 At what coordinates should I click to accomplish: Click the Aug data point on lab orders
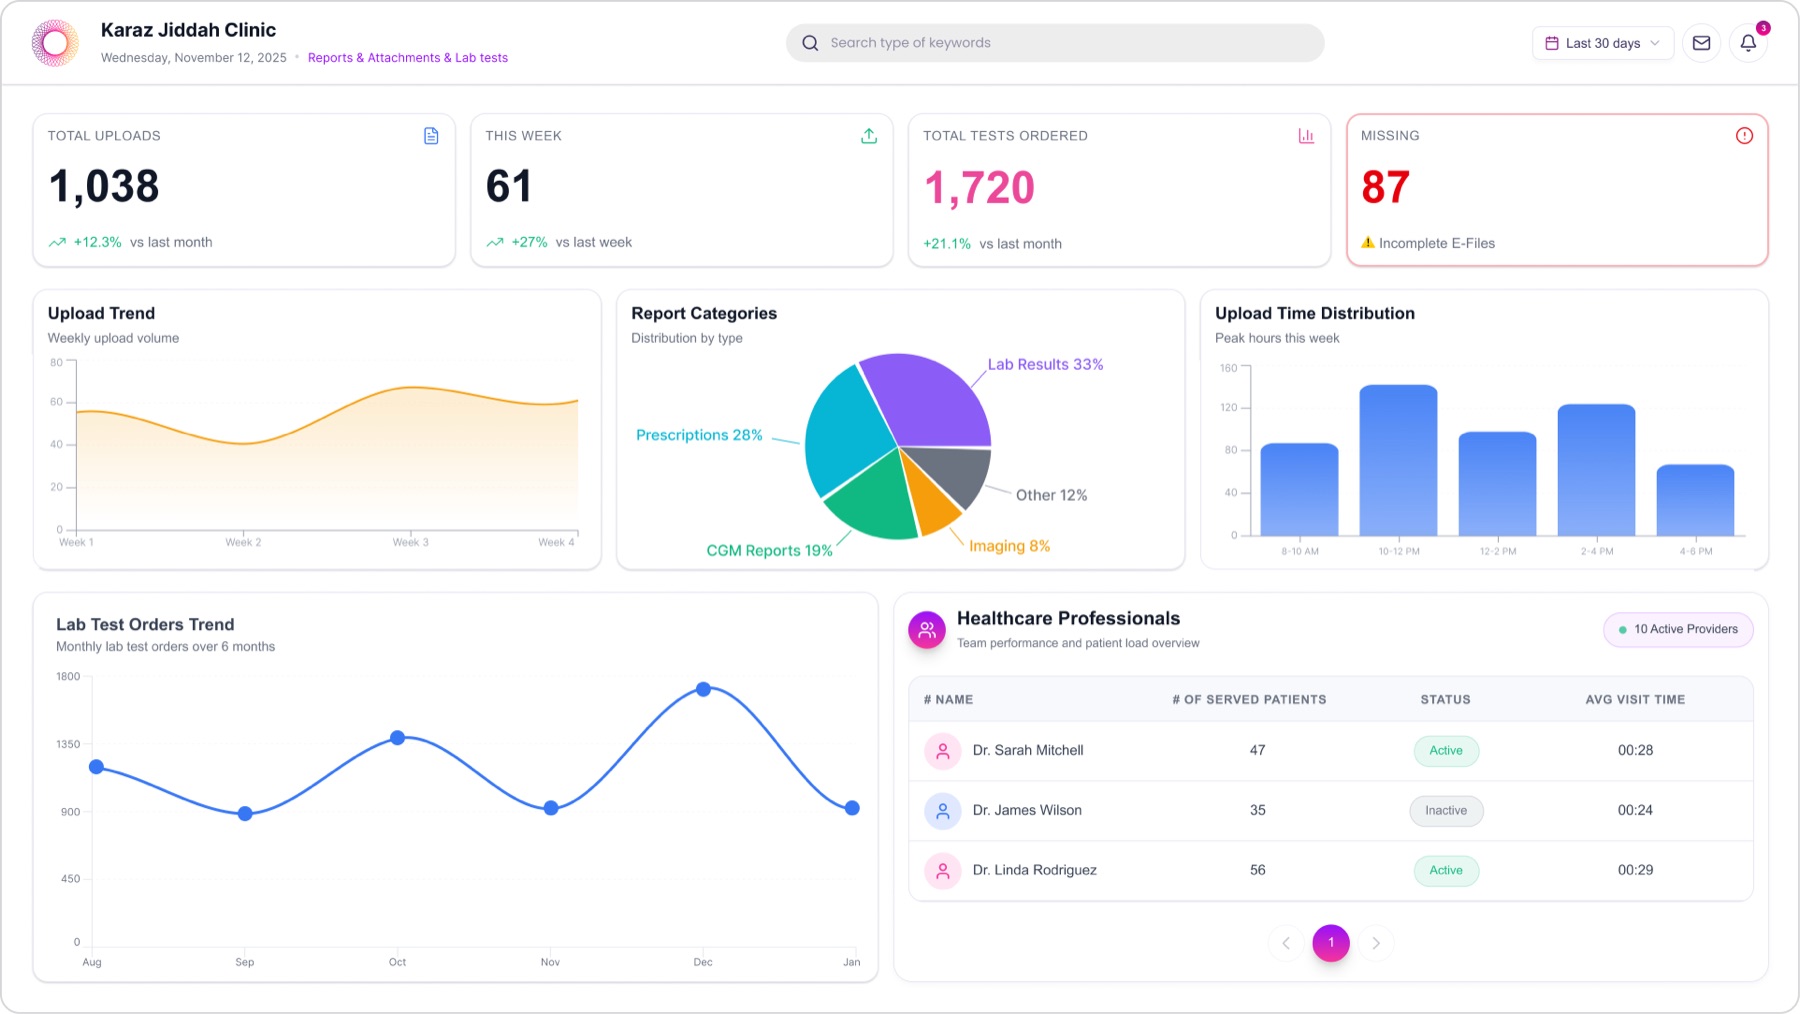[x=96, y=767]
